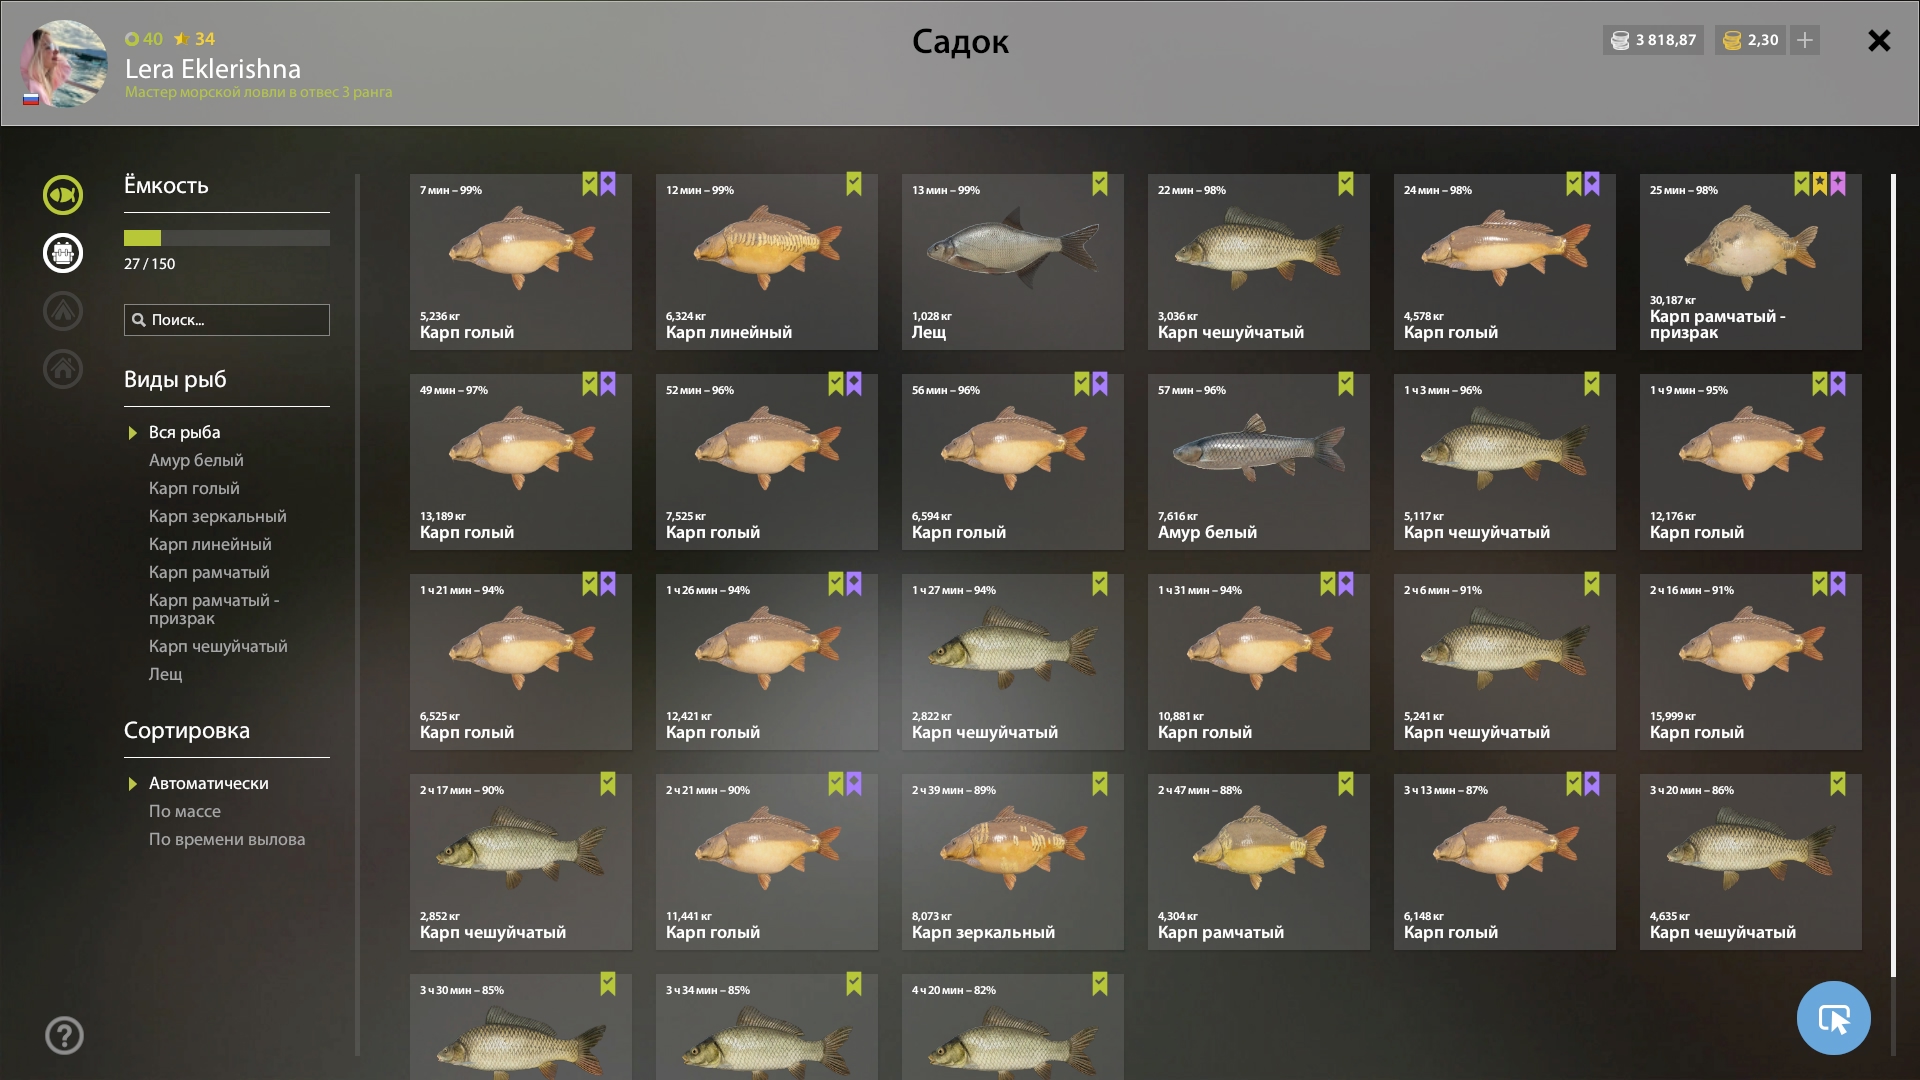Click the tent-shaped sidebar icon
This screenshot has height=1080, width=1920.
click(x=62, y=311)
